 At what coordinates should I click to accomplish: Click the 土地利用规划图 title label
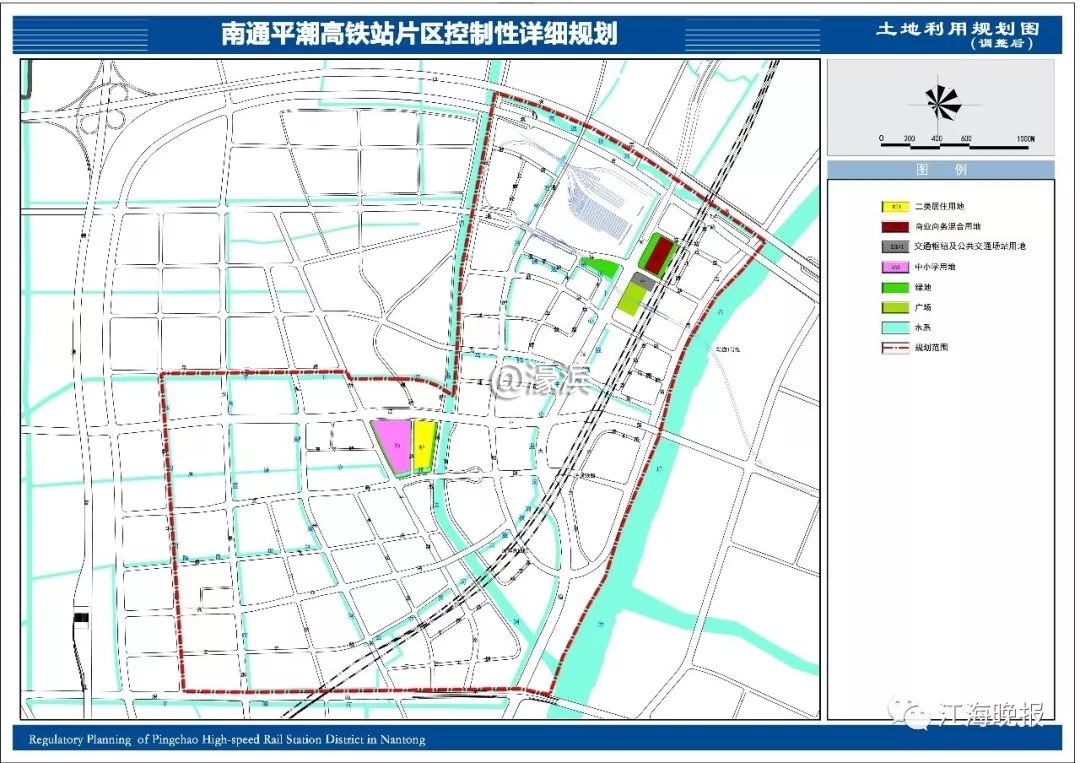pos(940,29)
